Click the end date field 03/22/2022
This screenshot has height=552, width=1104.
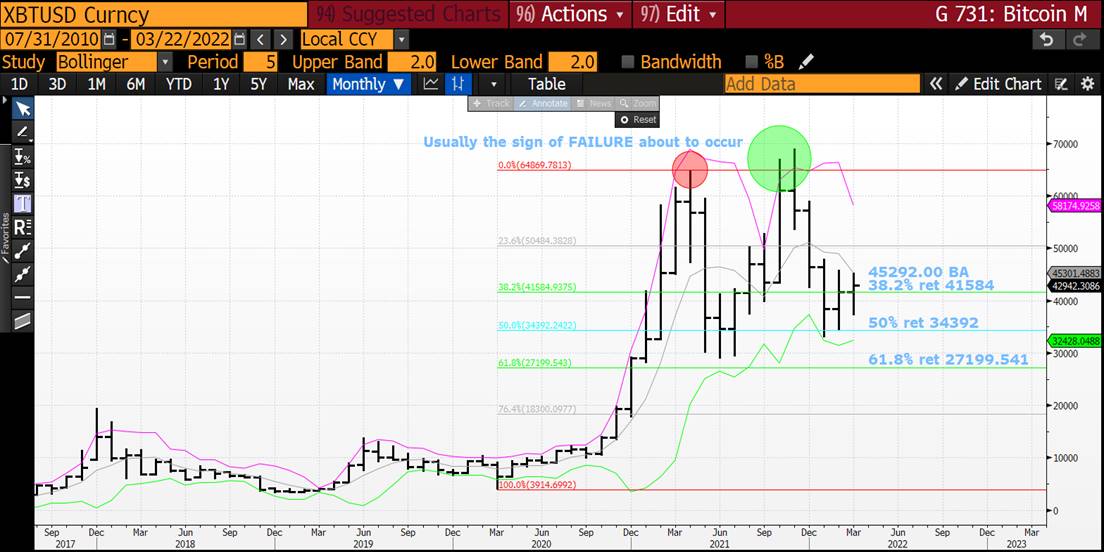(183, 39)
